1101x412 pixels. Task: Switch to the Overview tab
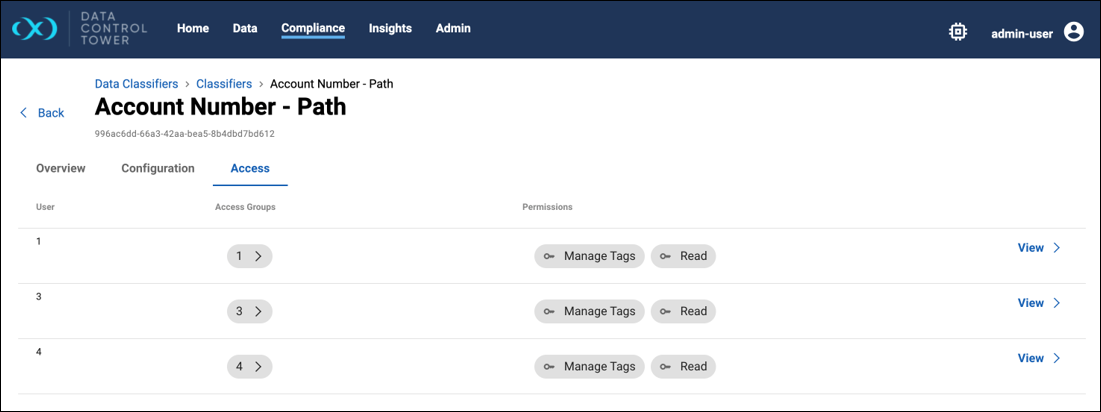(x=61, y=169)
